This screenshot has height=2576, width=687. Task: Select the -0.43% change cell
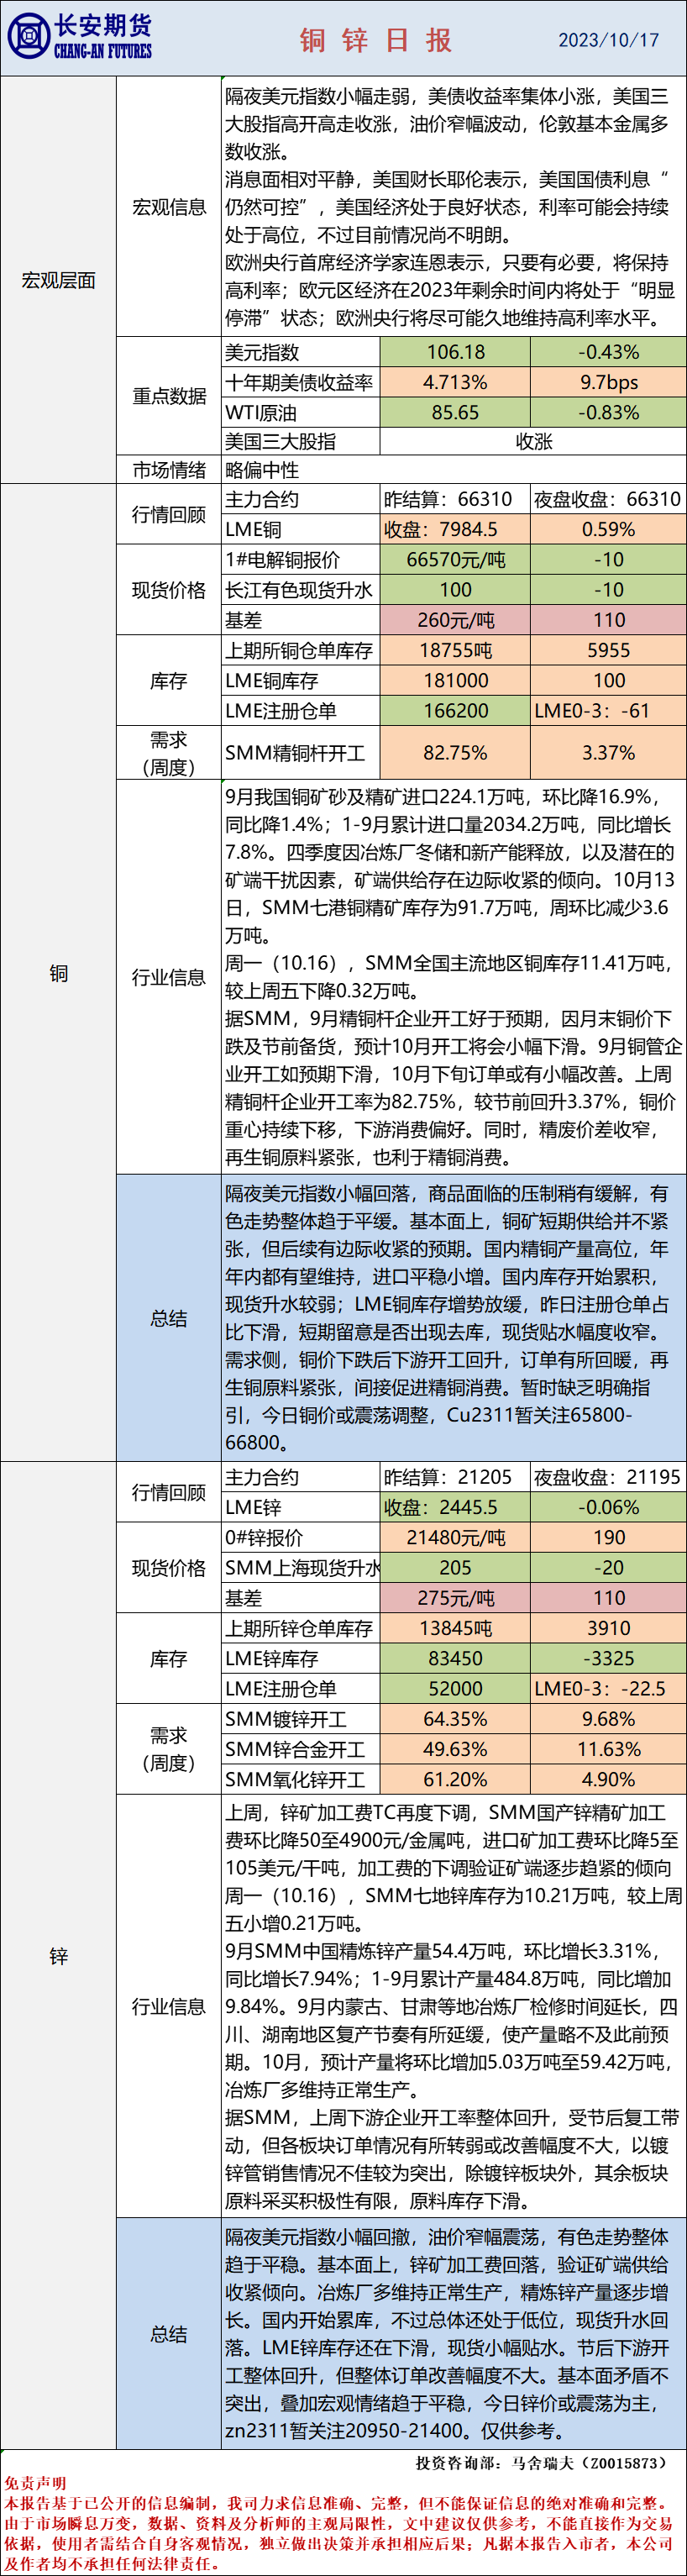pos(608,352)
